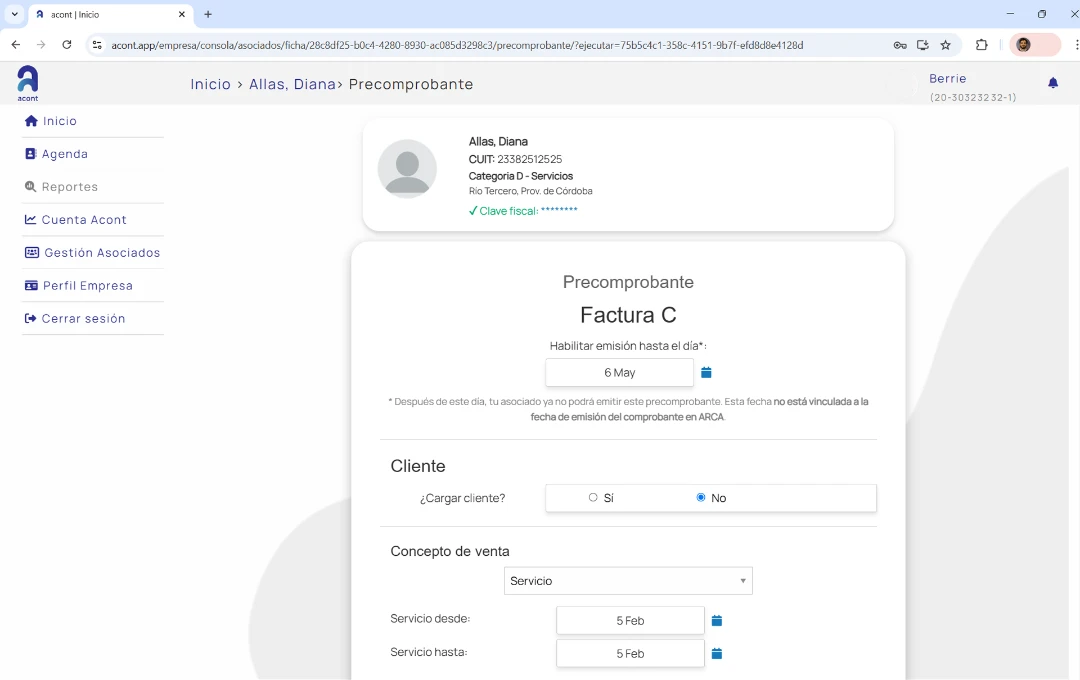This screenshot has height=680, width=1080.
Task: Select the No radio for ¿Cargar cliente?
Action: pyautogui.click(x=701, y=497)
